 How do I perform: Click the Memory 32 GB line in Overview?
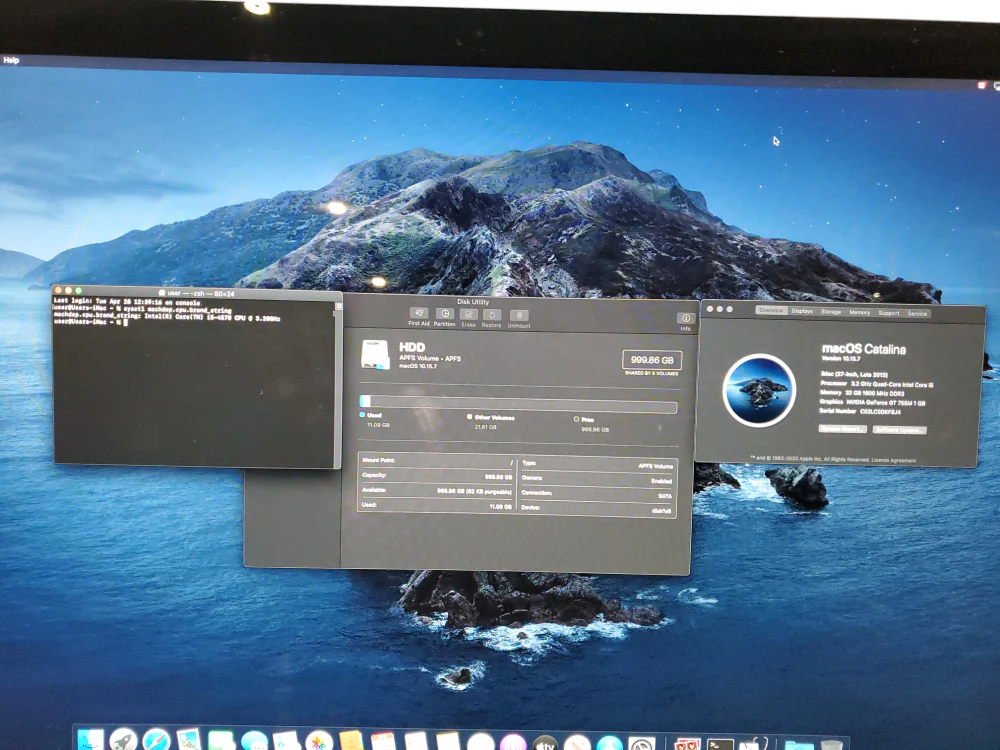click(x=862, y=393)
